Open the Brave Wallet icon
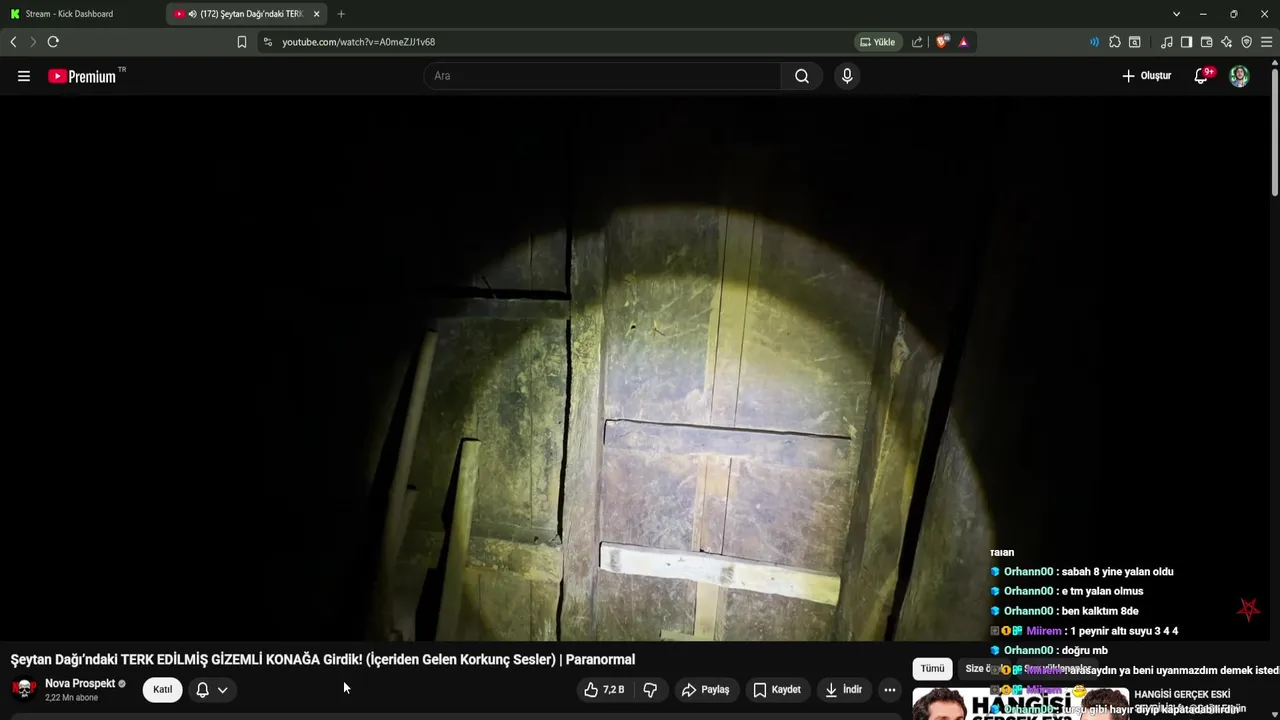The image size is (1280, 720). point(1206,42)
